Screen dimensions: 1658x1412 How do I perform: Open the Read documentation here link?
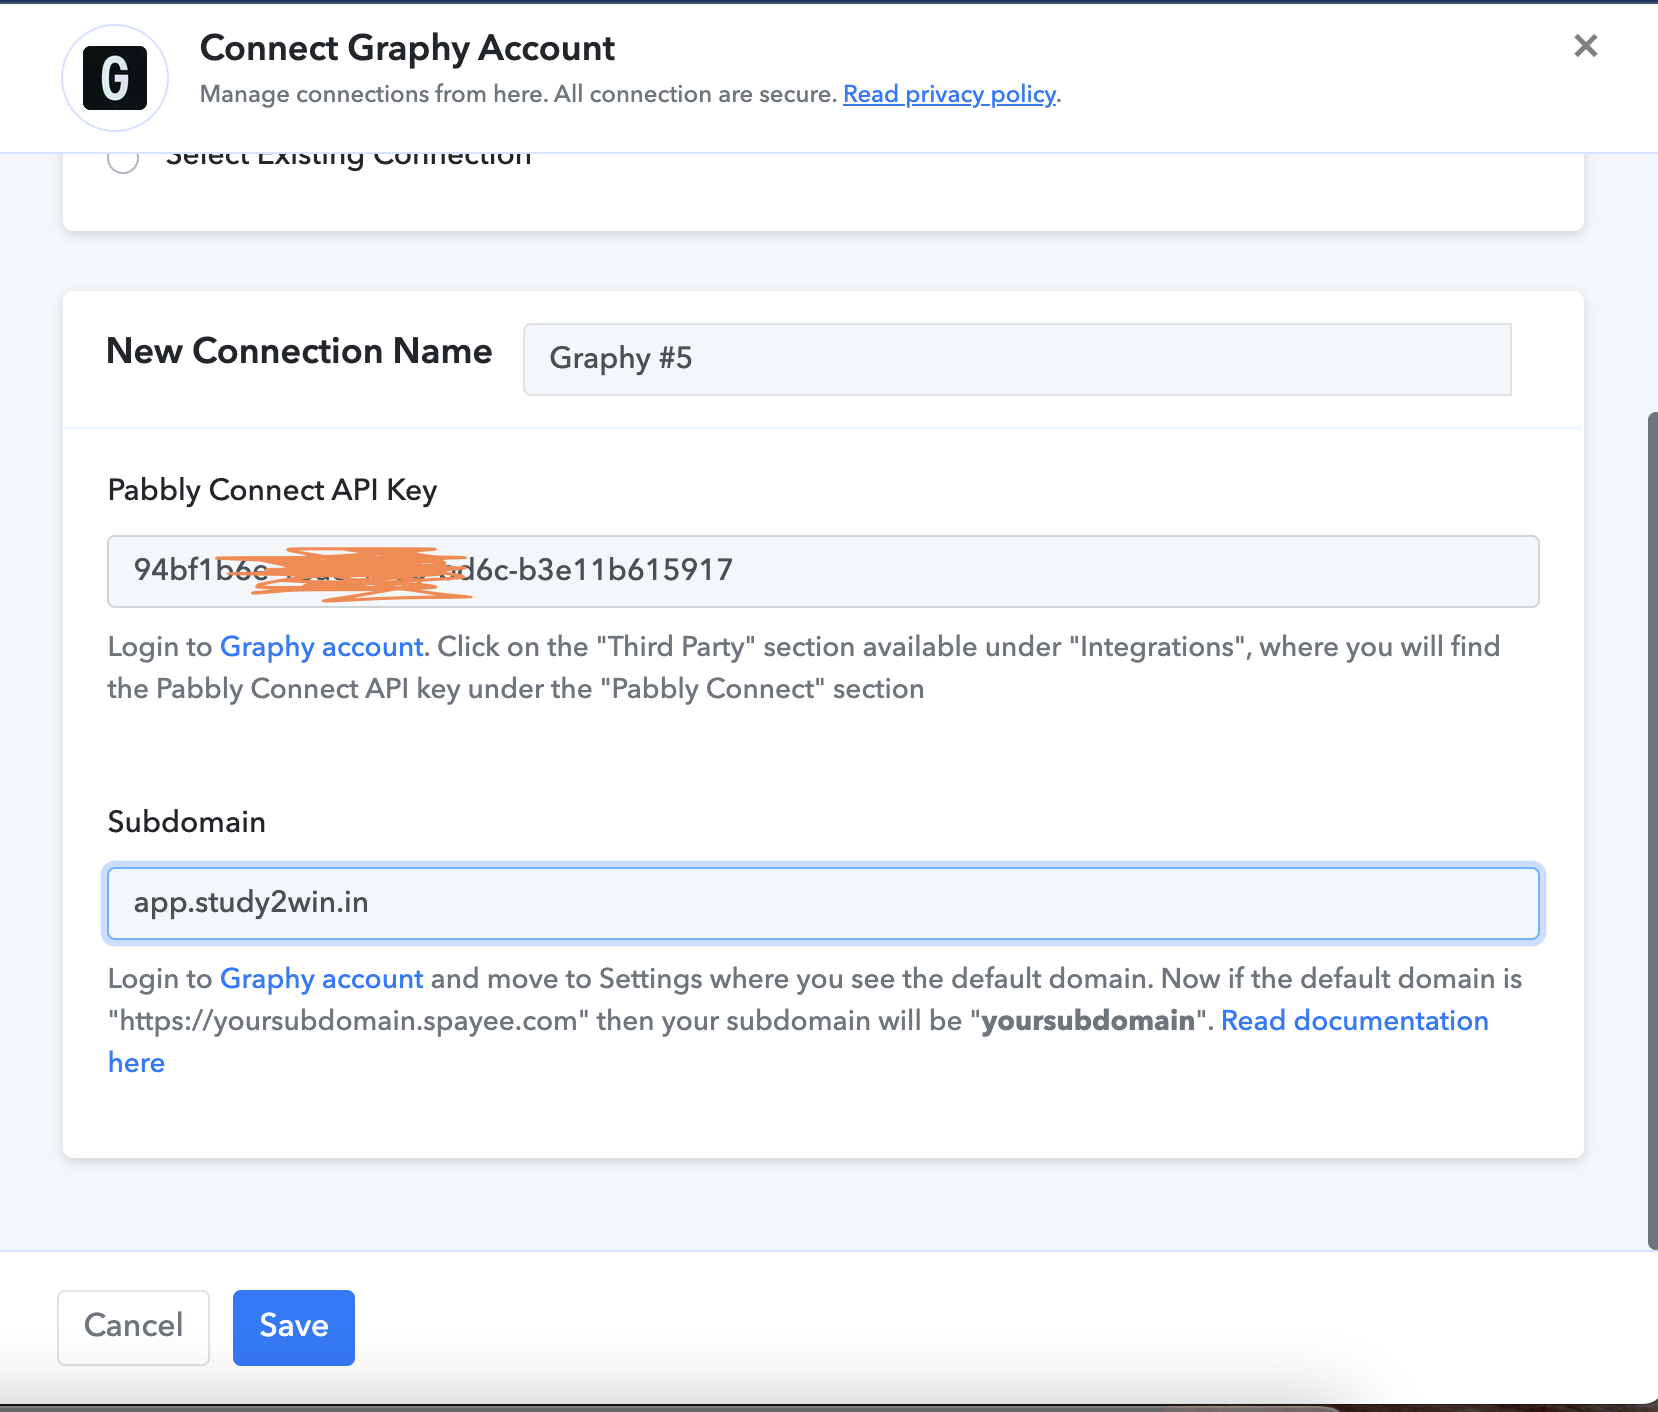click(x=1354, y=1021)
